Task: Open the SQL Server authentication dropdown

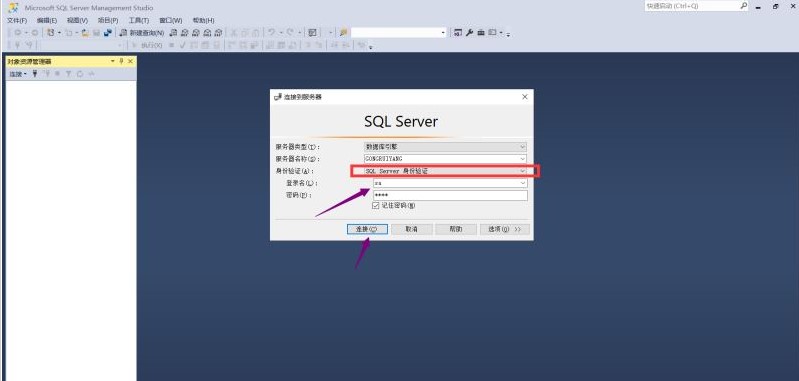Action: (x=522, y=171)
